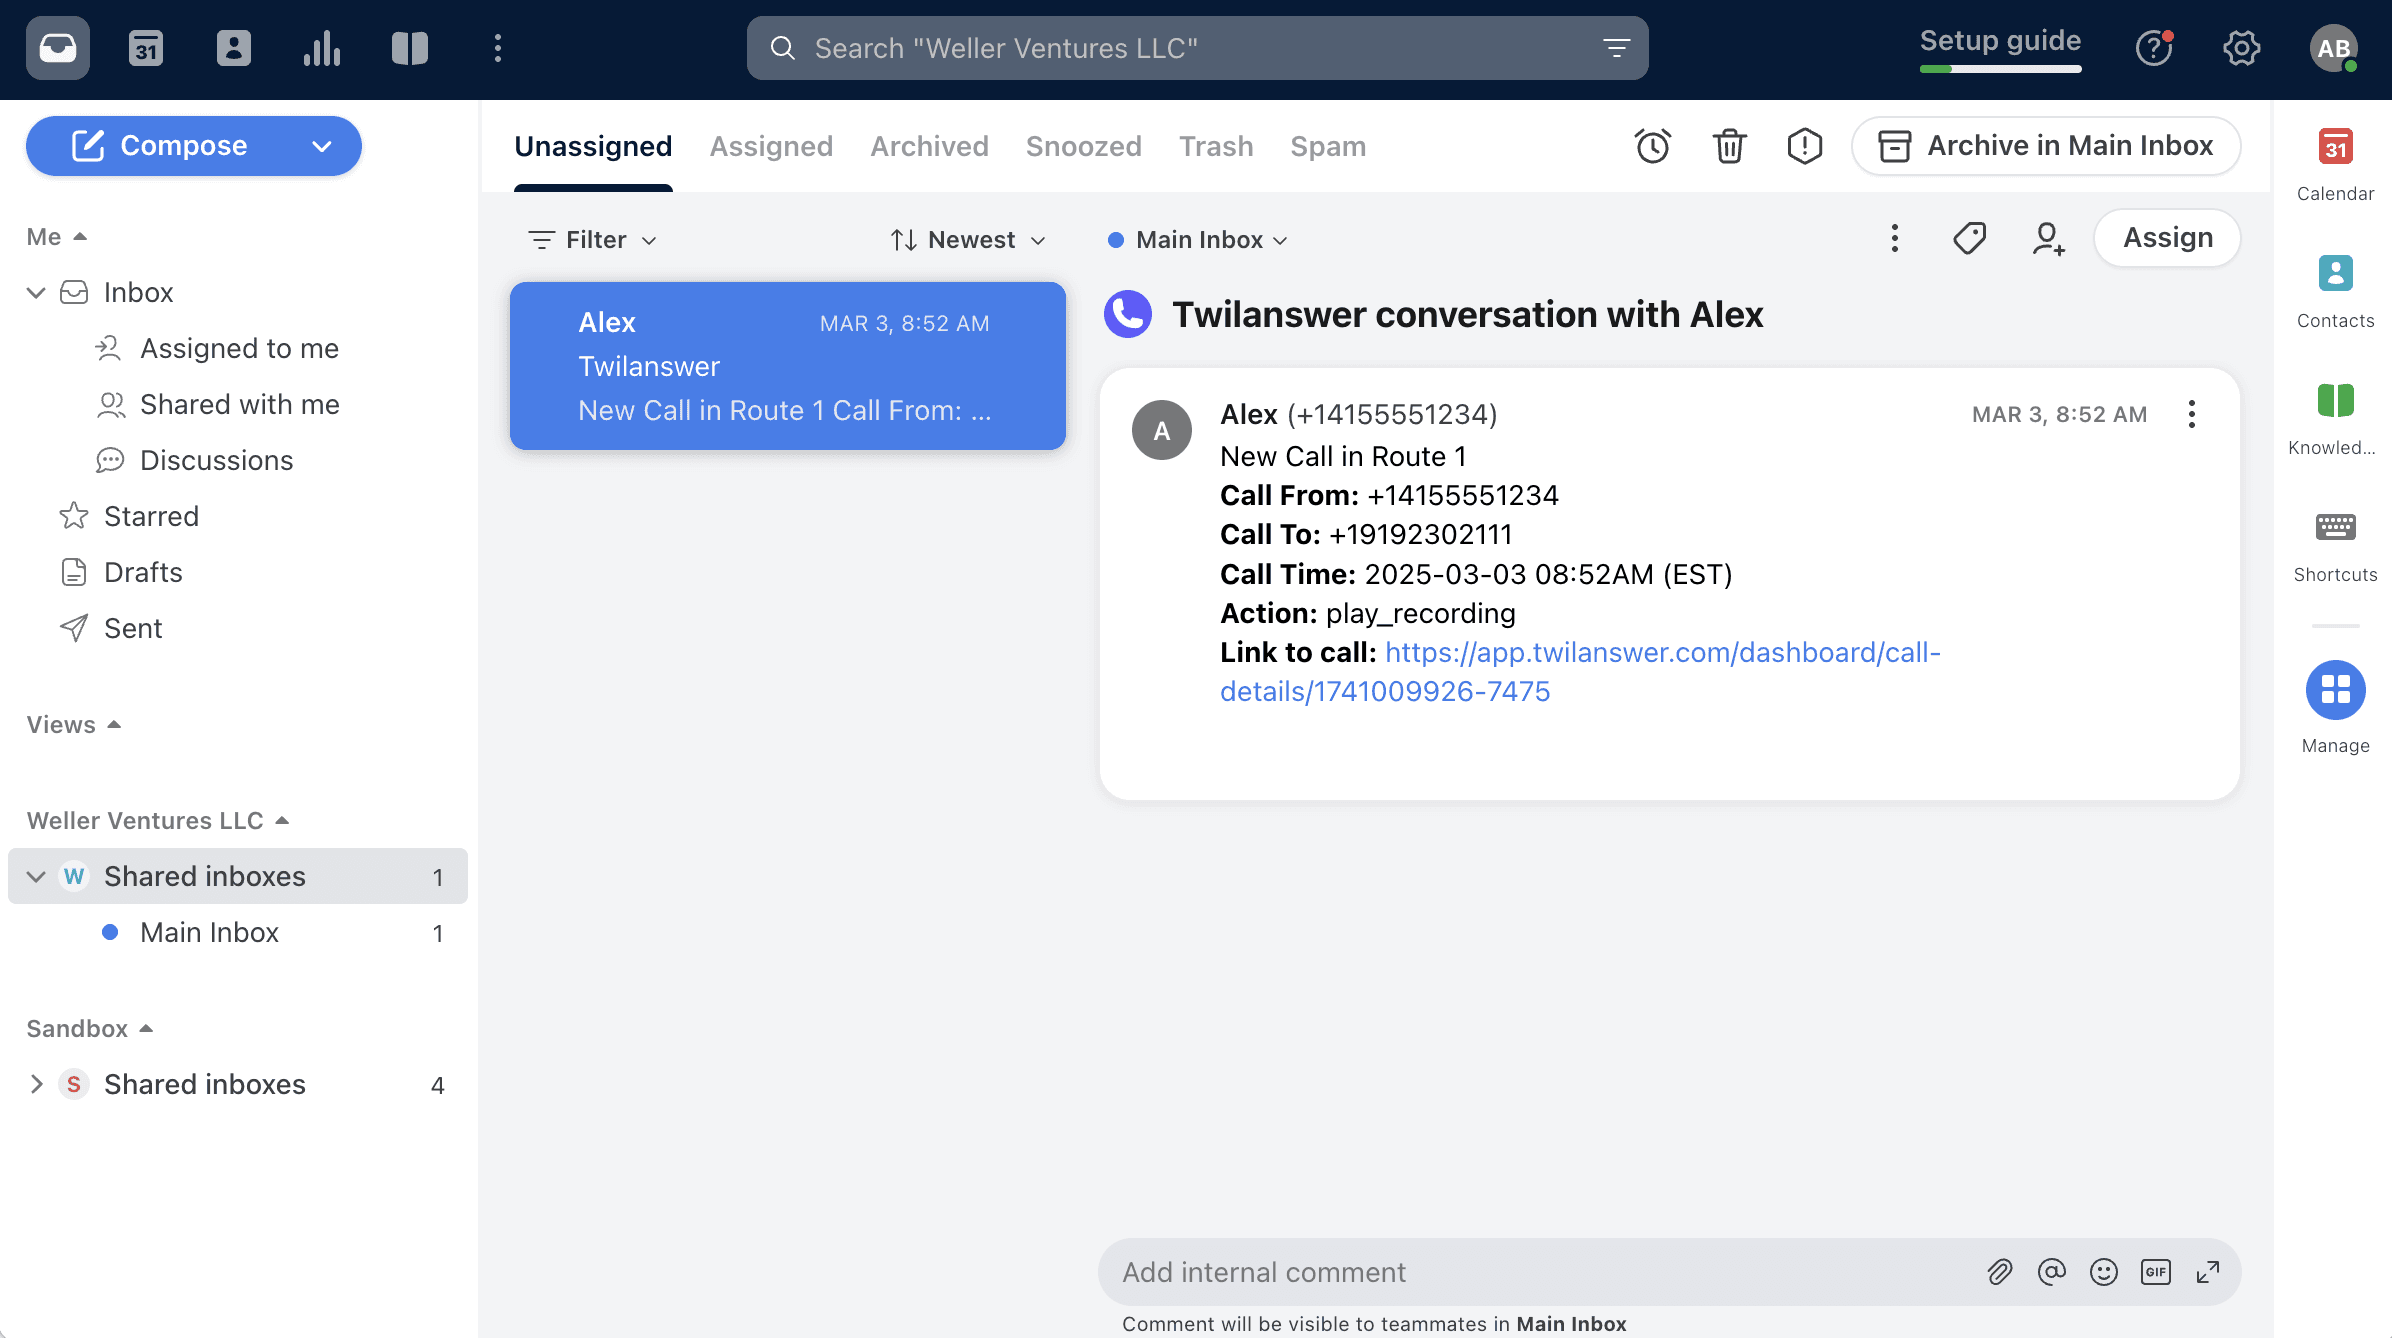Click the snooze clock icon
The height and width of the screenshot is (1338, 2392).
[1652, 146]
